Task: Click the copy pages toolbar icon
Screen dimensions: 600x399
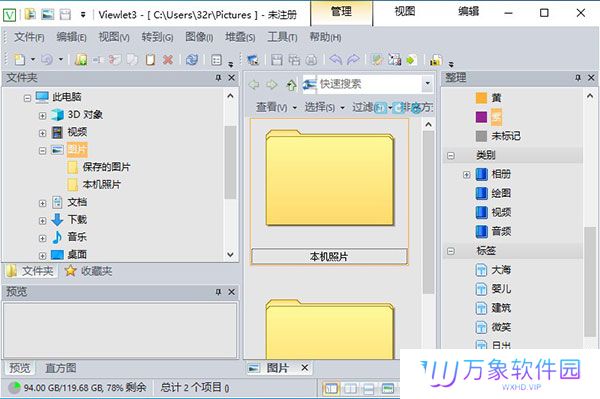Action: point(132,59)
